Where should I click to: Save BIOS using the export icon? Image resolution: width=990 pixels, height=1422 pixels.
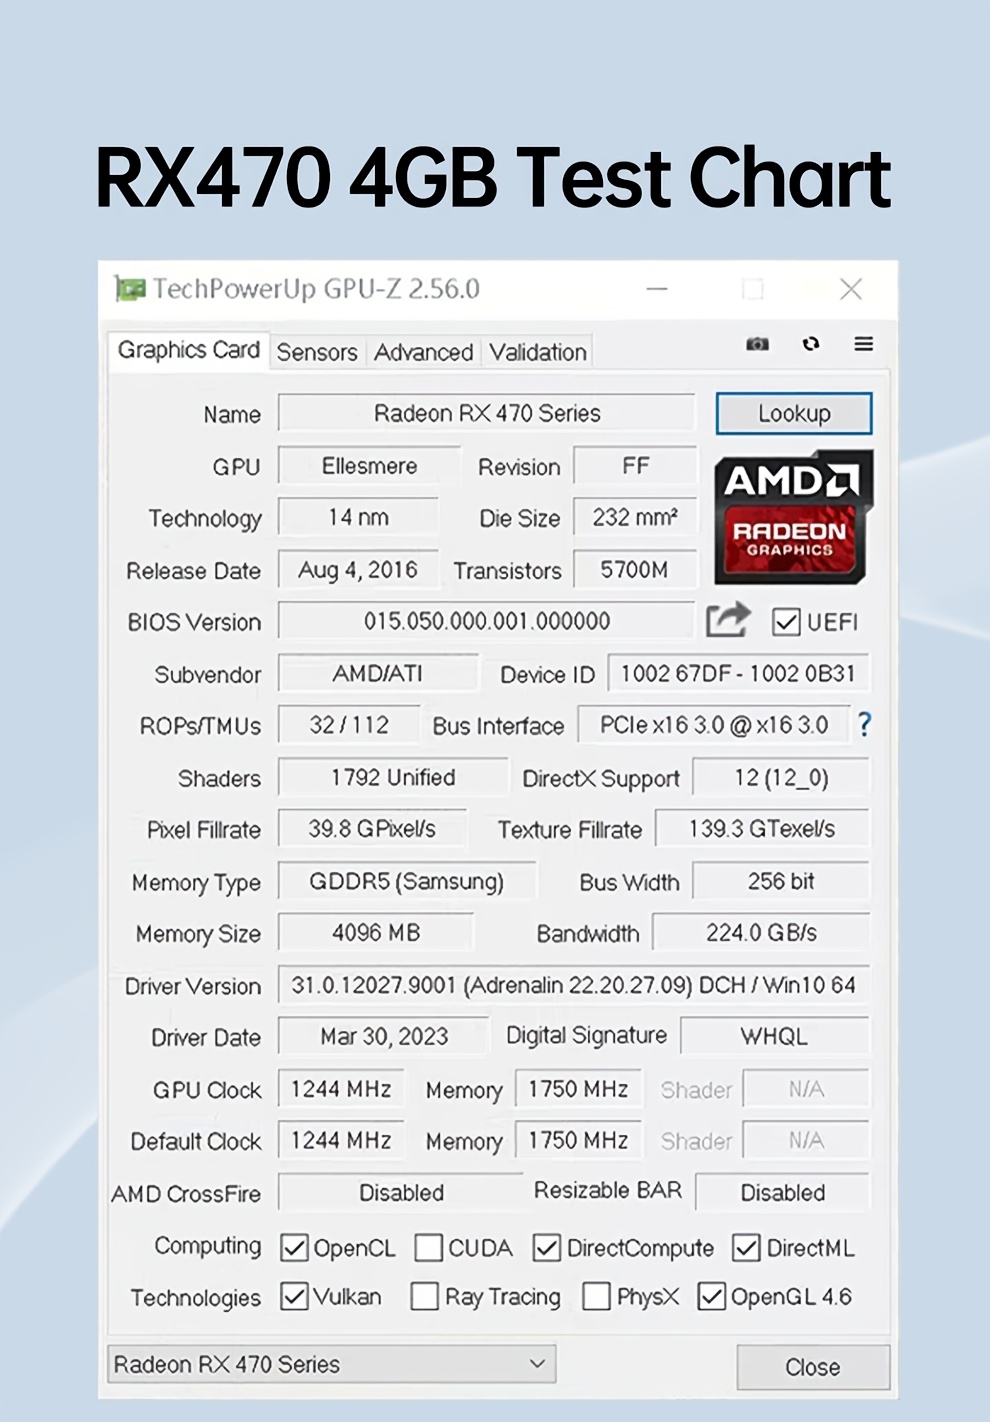click(x=728, y=620)
